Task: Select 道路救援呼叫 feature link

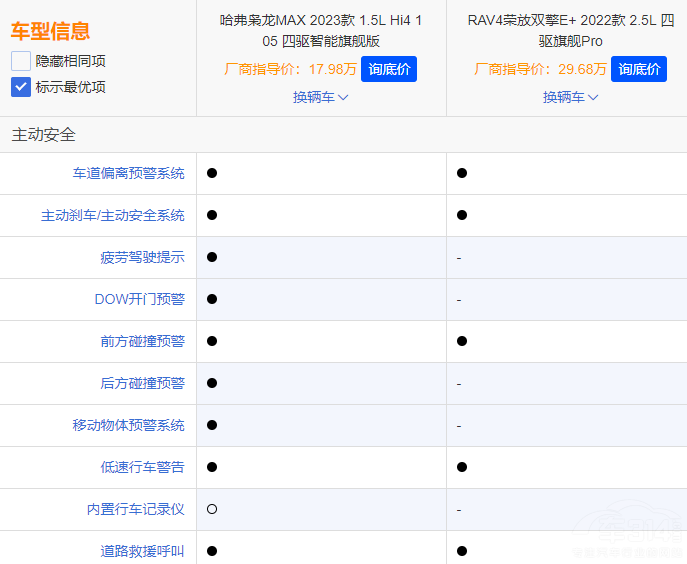Action: [x=142, y=551]
